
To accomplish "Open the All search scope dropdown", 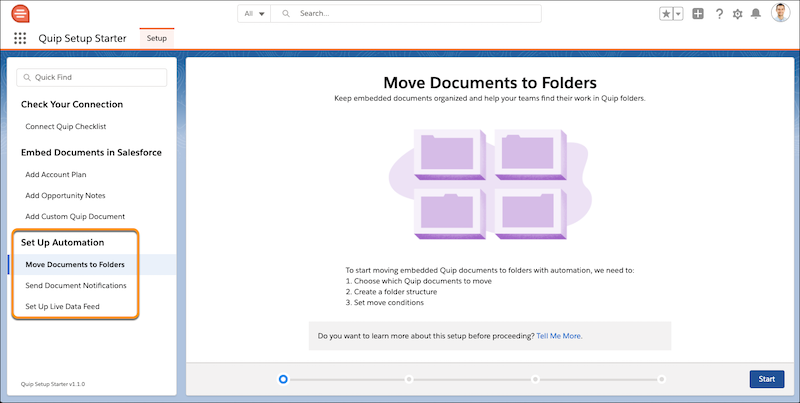I will (x=254, y=14).
